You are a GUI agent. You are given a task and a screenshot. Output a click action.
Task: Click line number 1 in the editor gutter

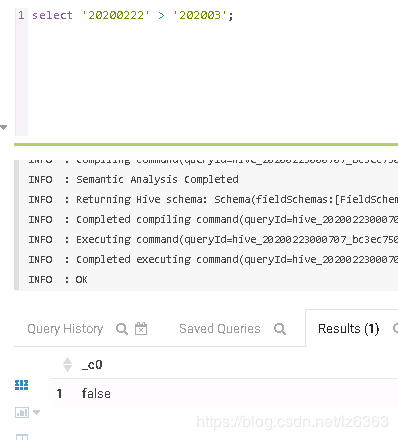[21, 15]
